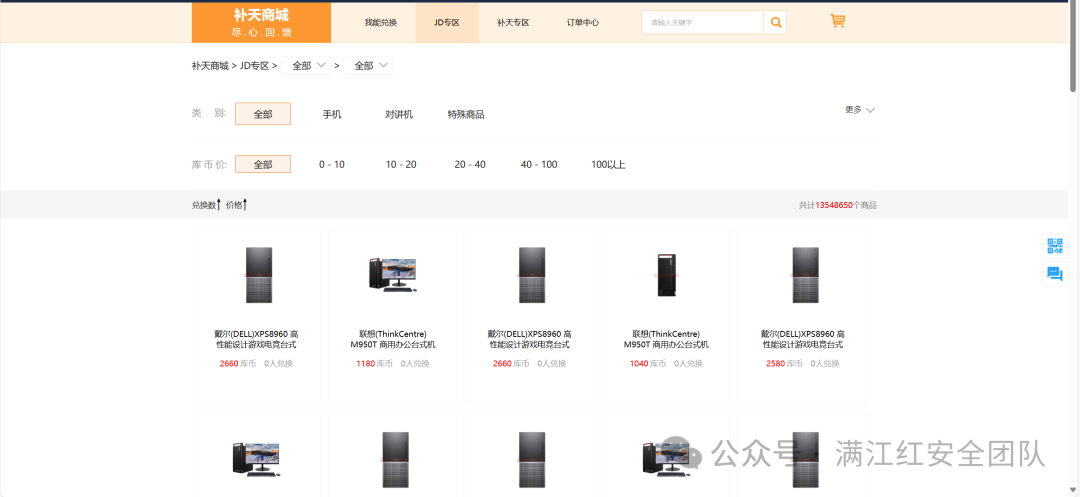
Task: Click JD专区 in the breadcrumb
Action: (254, 66)
